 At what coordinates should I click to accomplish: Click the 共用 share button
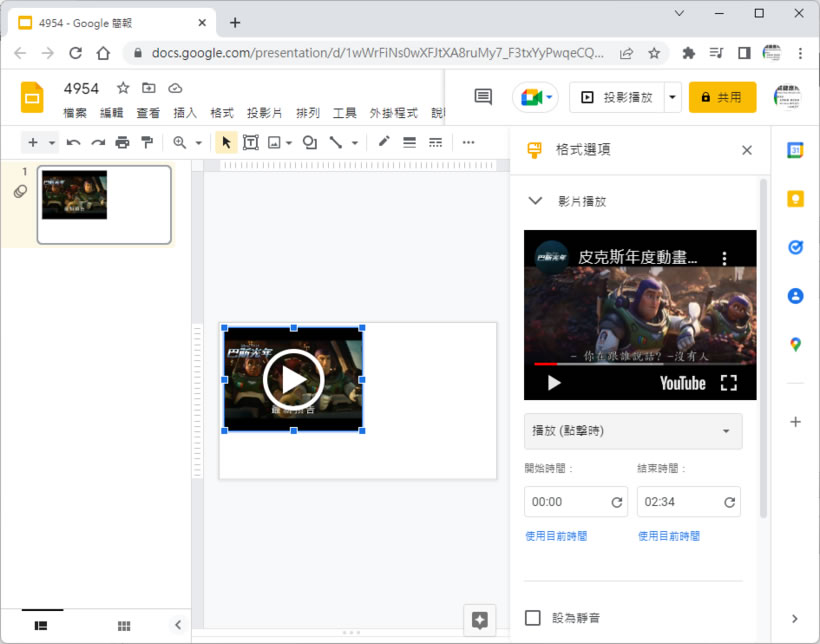pyautogui.click(x=722, y=97)
